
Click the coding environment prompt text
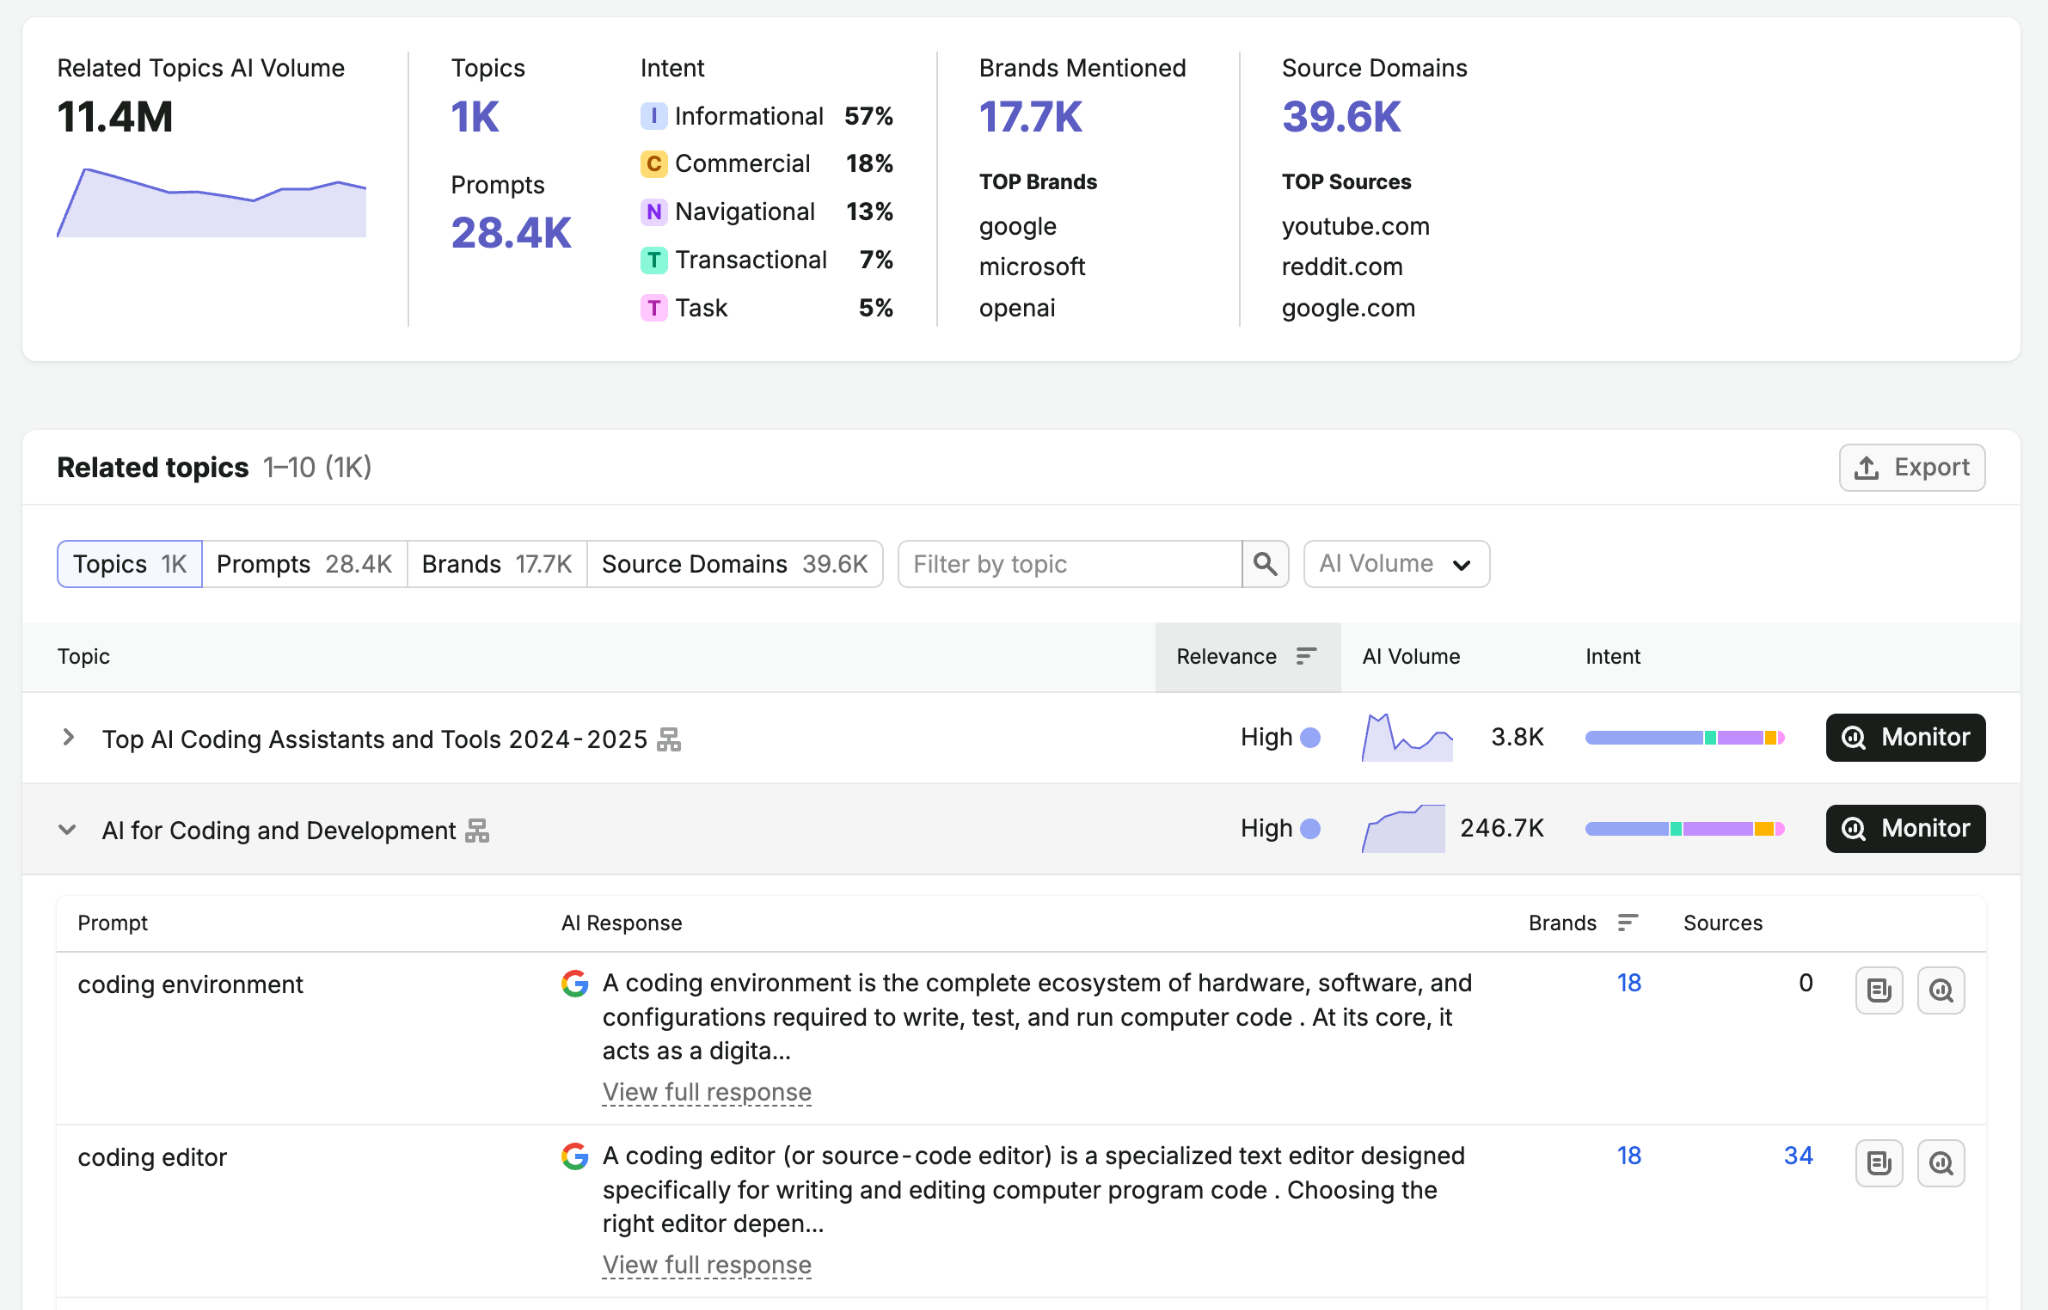click(190, 985)
